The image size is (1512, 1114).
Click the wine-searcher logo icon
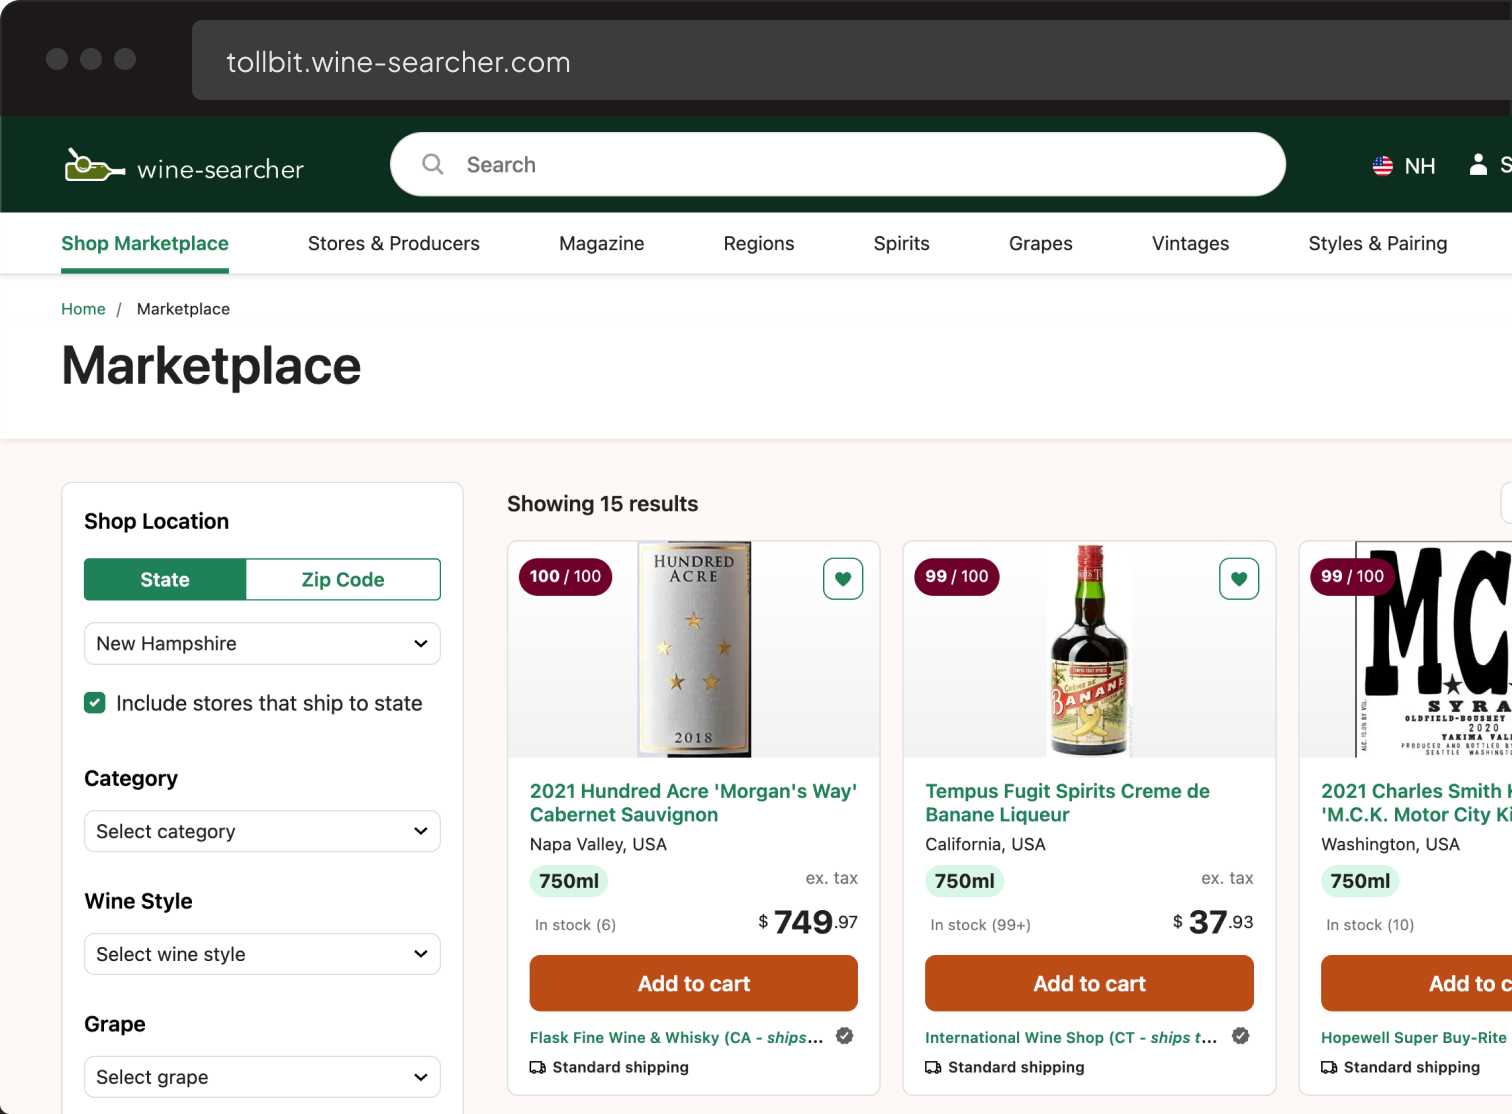93,166
